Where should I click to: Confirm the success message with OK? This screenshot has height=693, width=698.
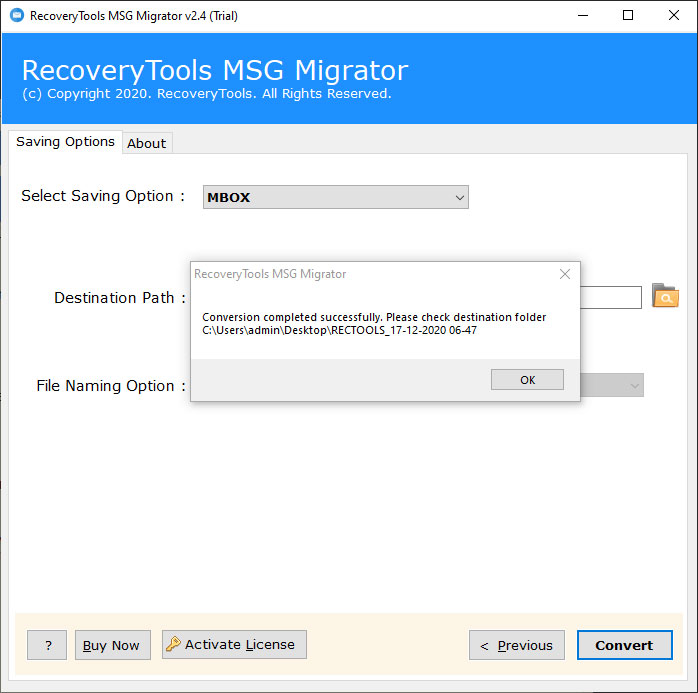tap(528, 380)
